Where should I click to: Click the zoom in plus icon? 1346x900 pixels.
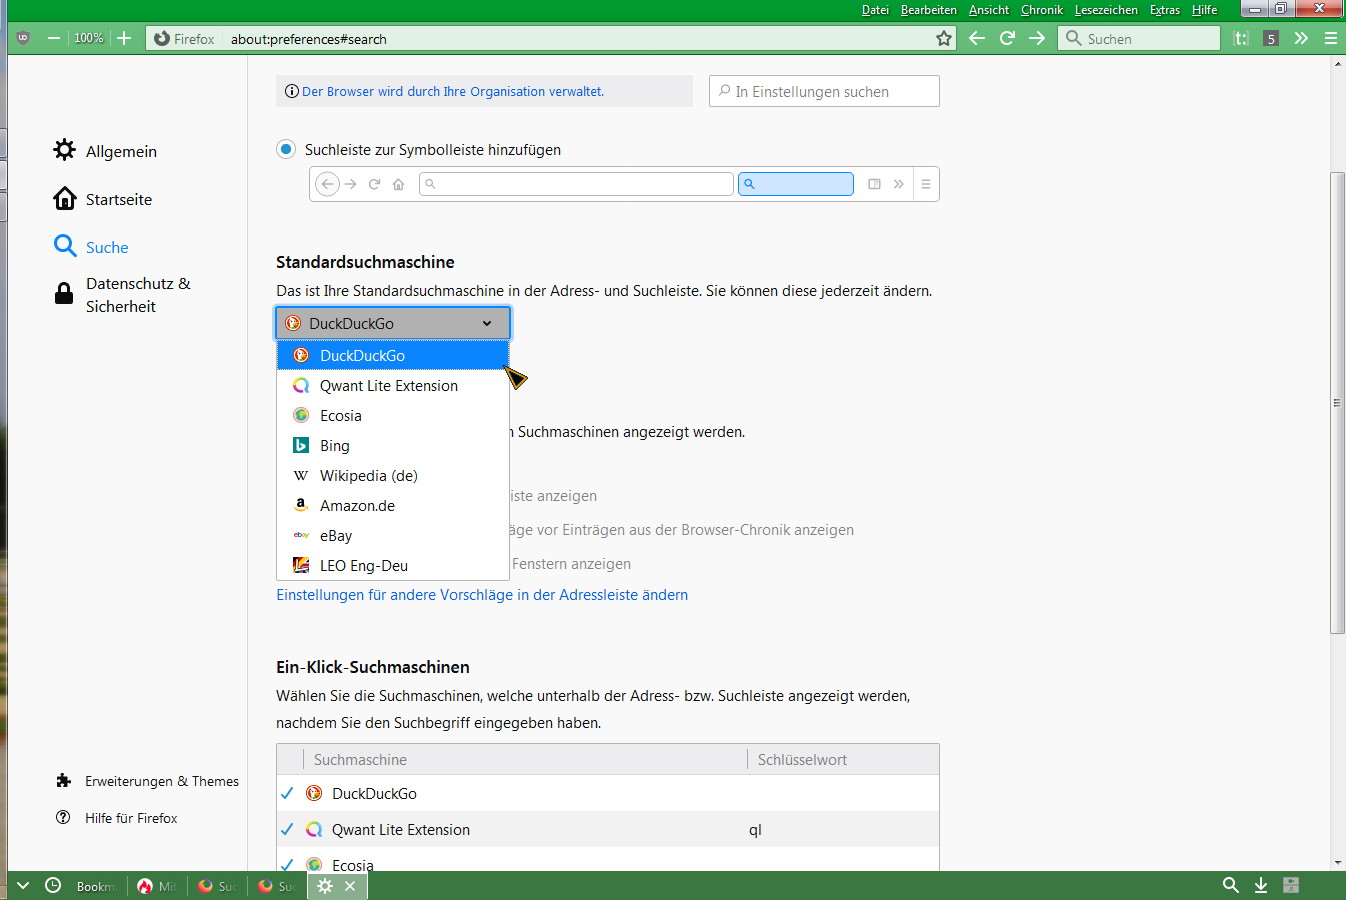point(124,39)
